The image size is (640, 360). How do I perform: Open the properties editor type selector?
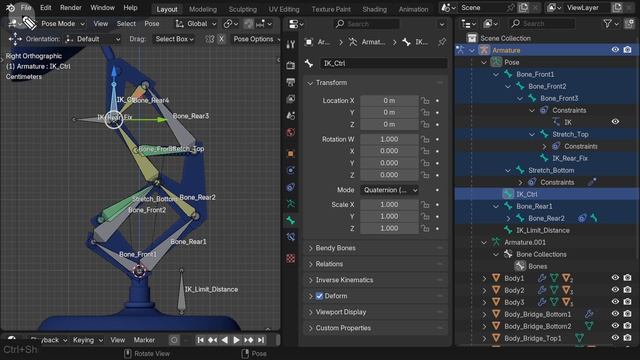click(x=296, y=24)
